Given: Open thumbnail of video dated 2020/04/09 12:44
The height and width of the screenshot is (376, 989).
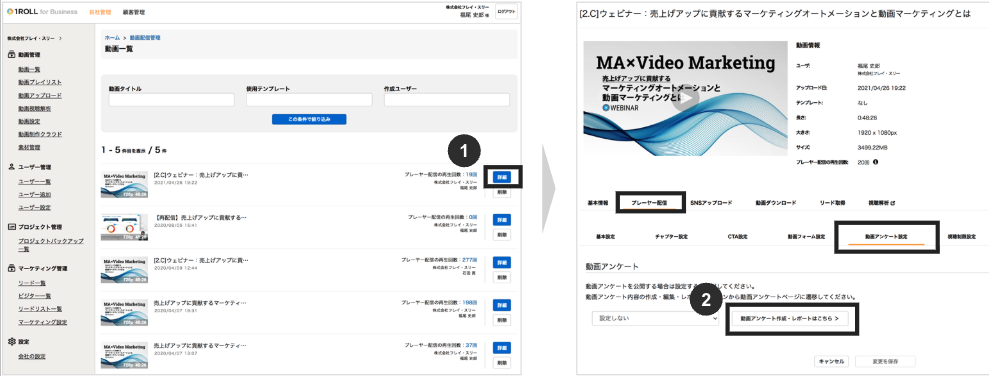Looking at the screenshot, I should pyautogui.click(x=125, y=269).
